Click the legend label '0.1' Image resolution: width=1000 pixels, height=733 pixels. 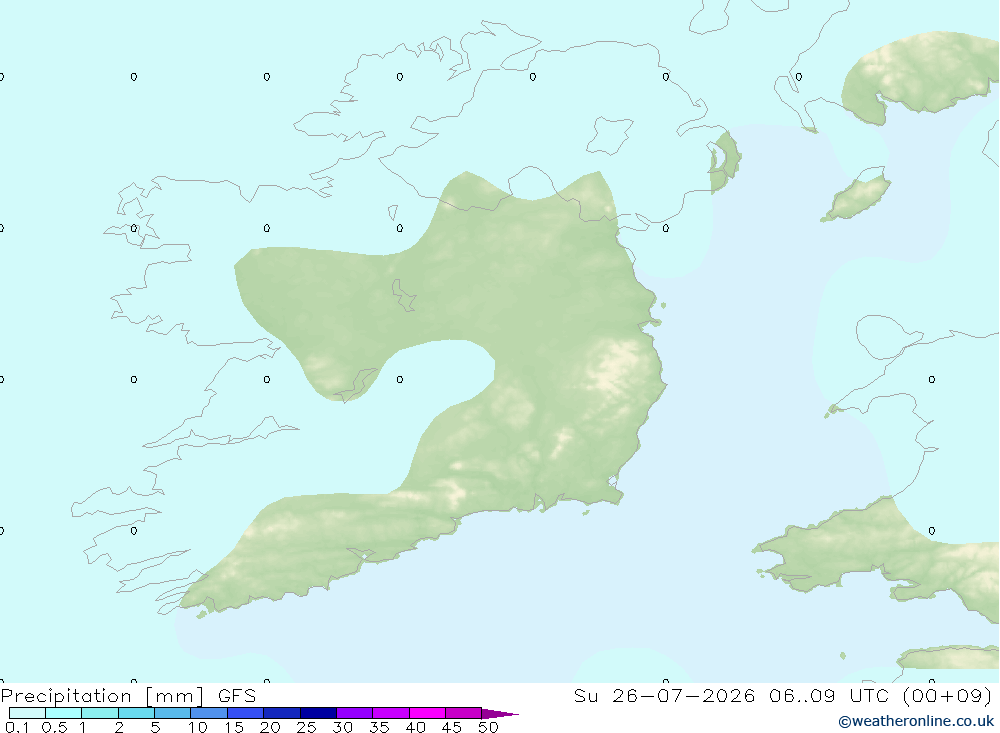(17, 727)
